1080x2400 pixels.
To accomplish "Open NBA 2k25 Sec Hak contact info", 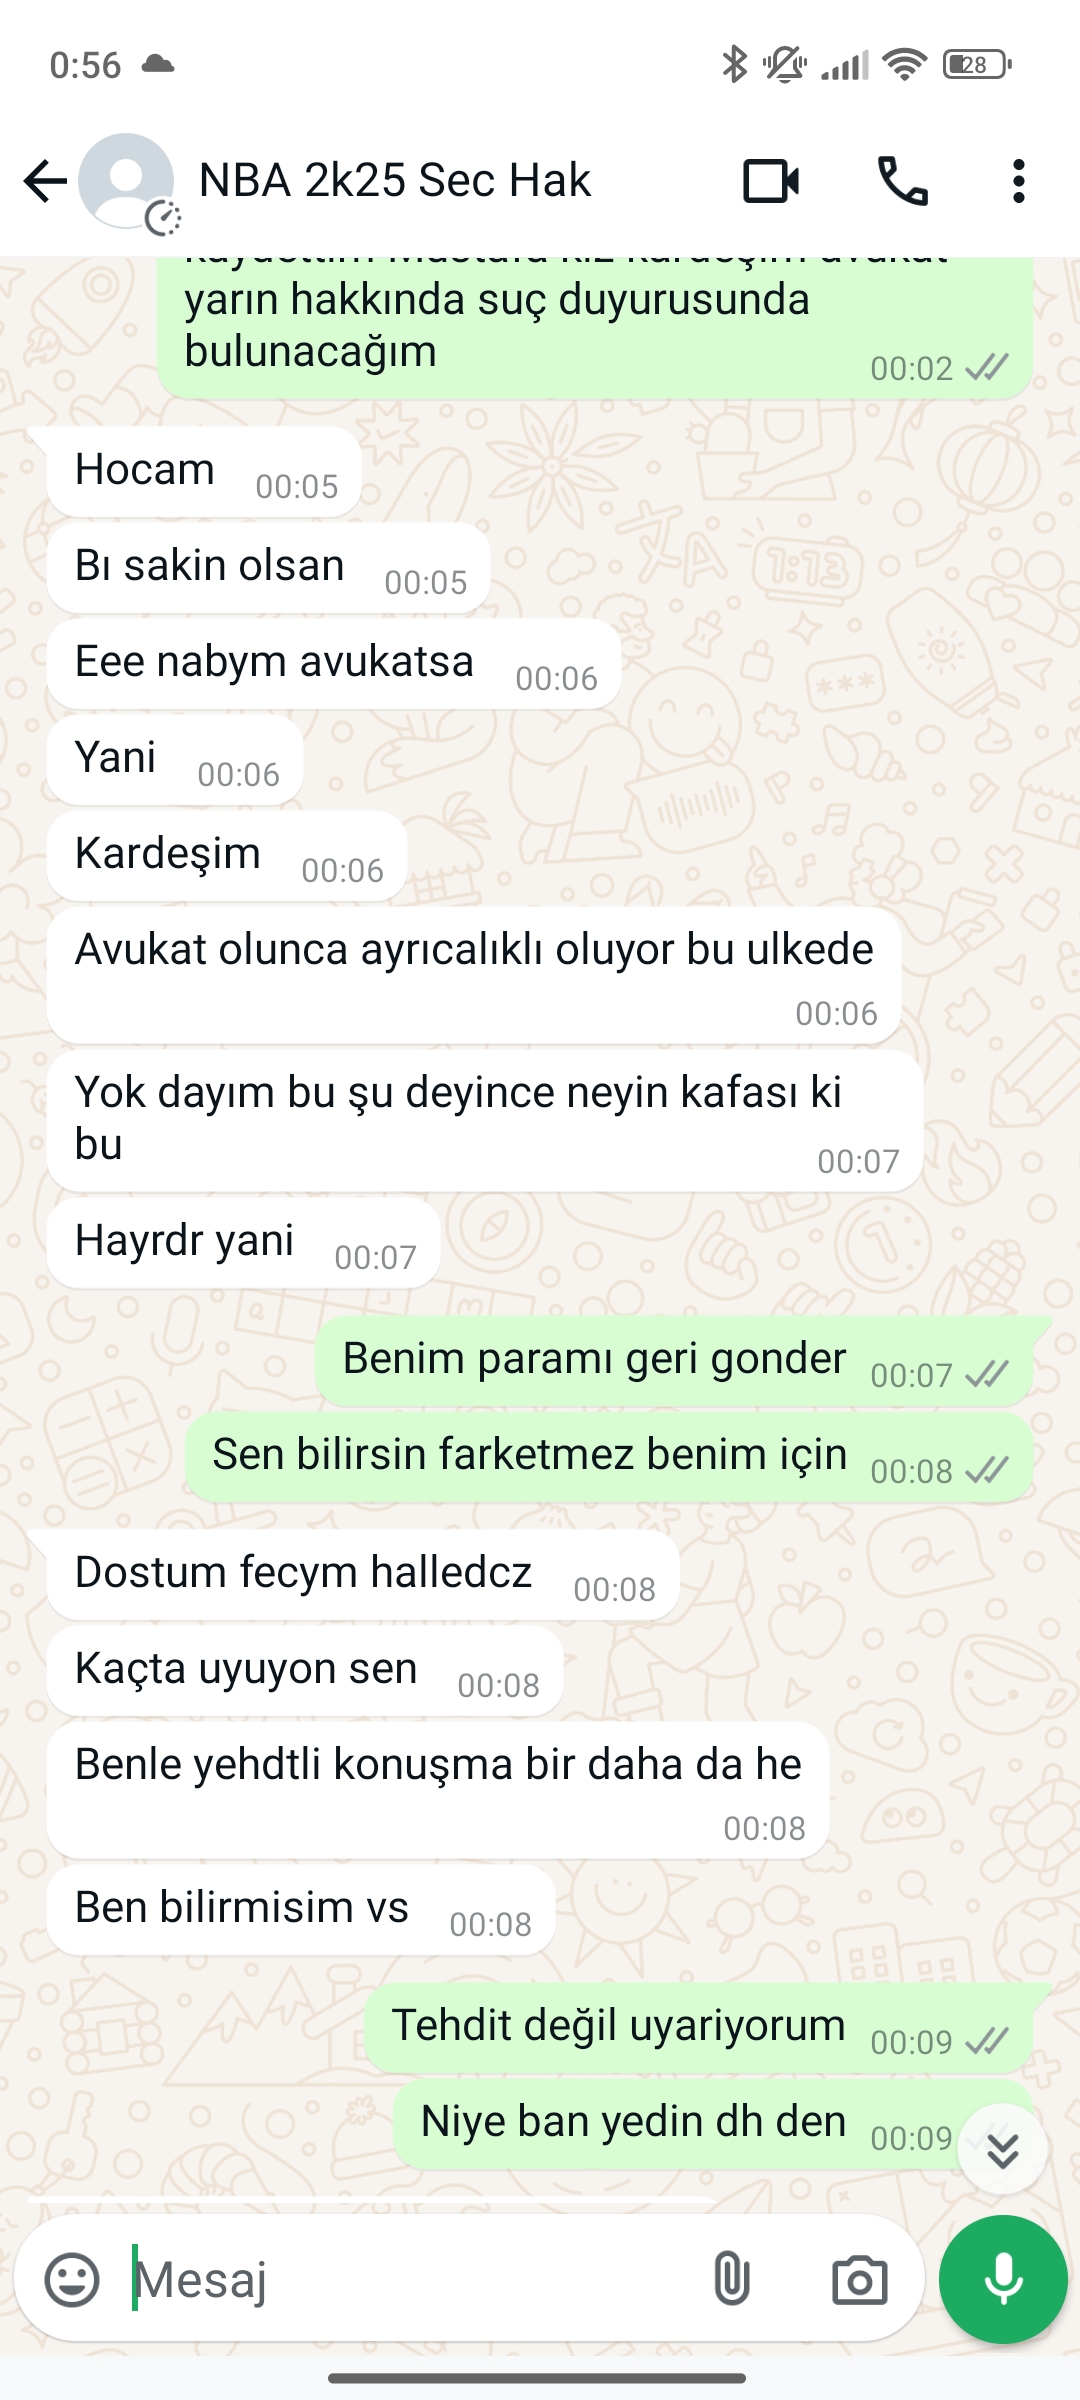I will [x=395, y=180].
